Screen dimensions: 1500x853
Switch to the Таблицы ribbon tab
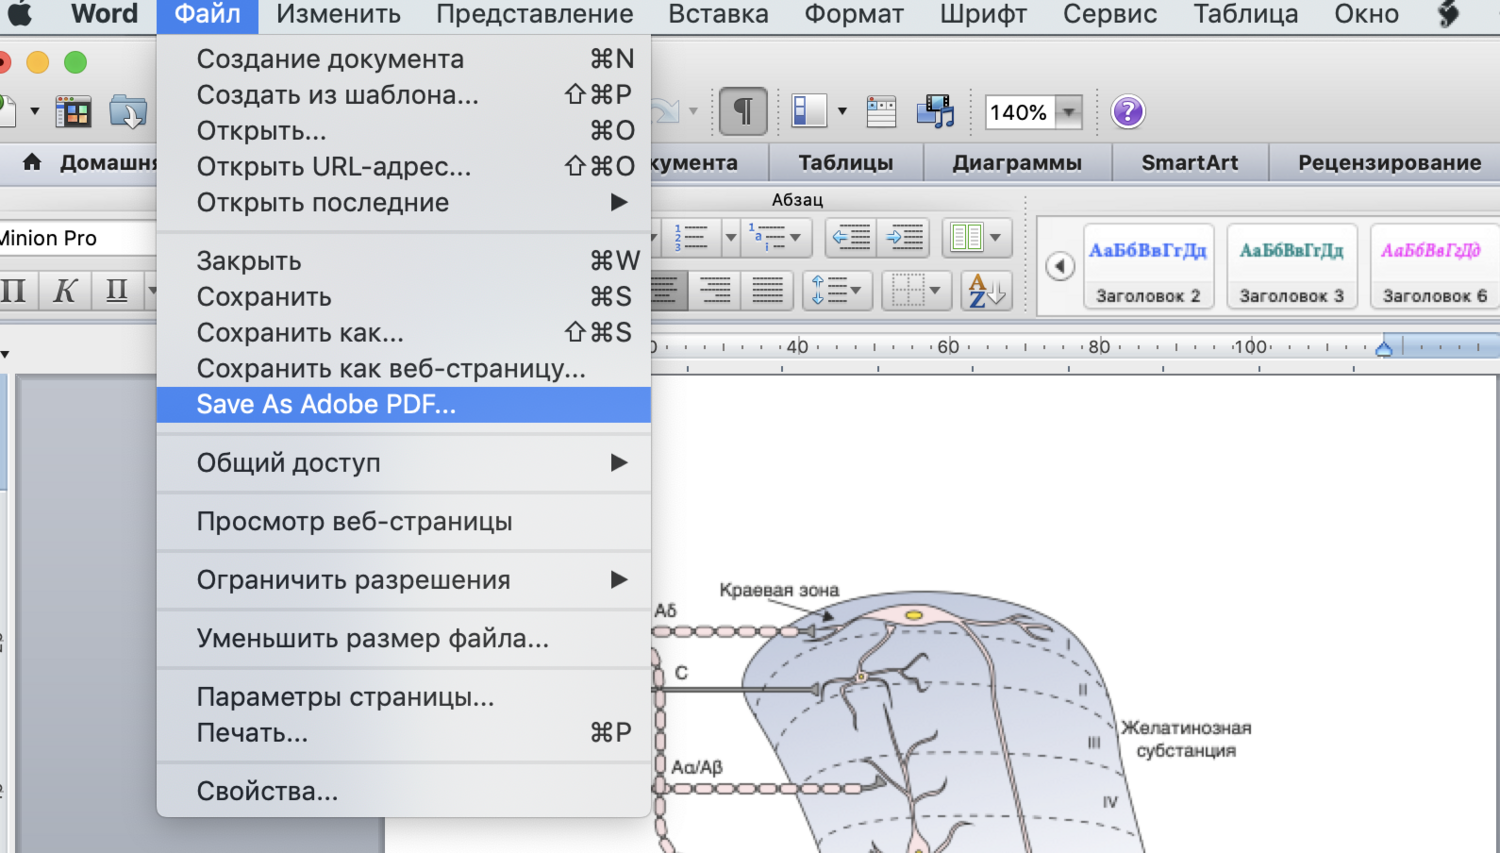point(845,162)
